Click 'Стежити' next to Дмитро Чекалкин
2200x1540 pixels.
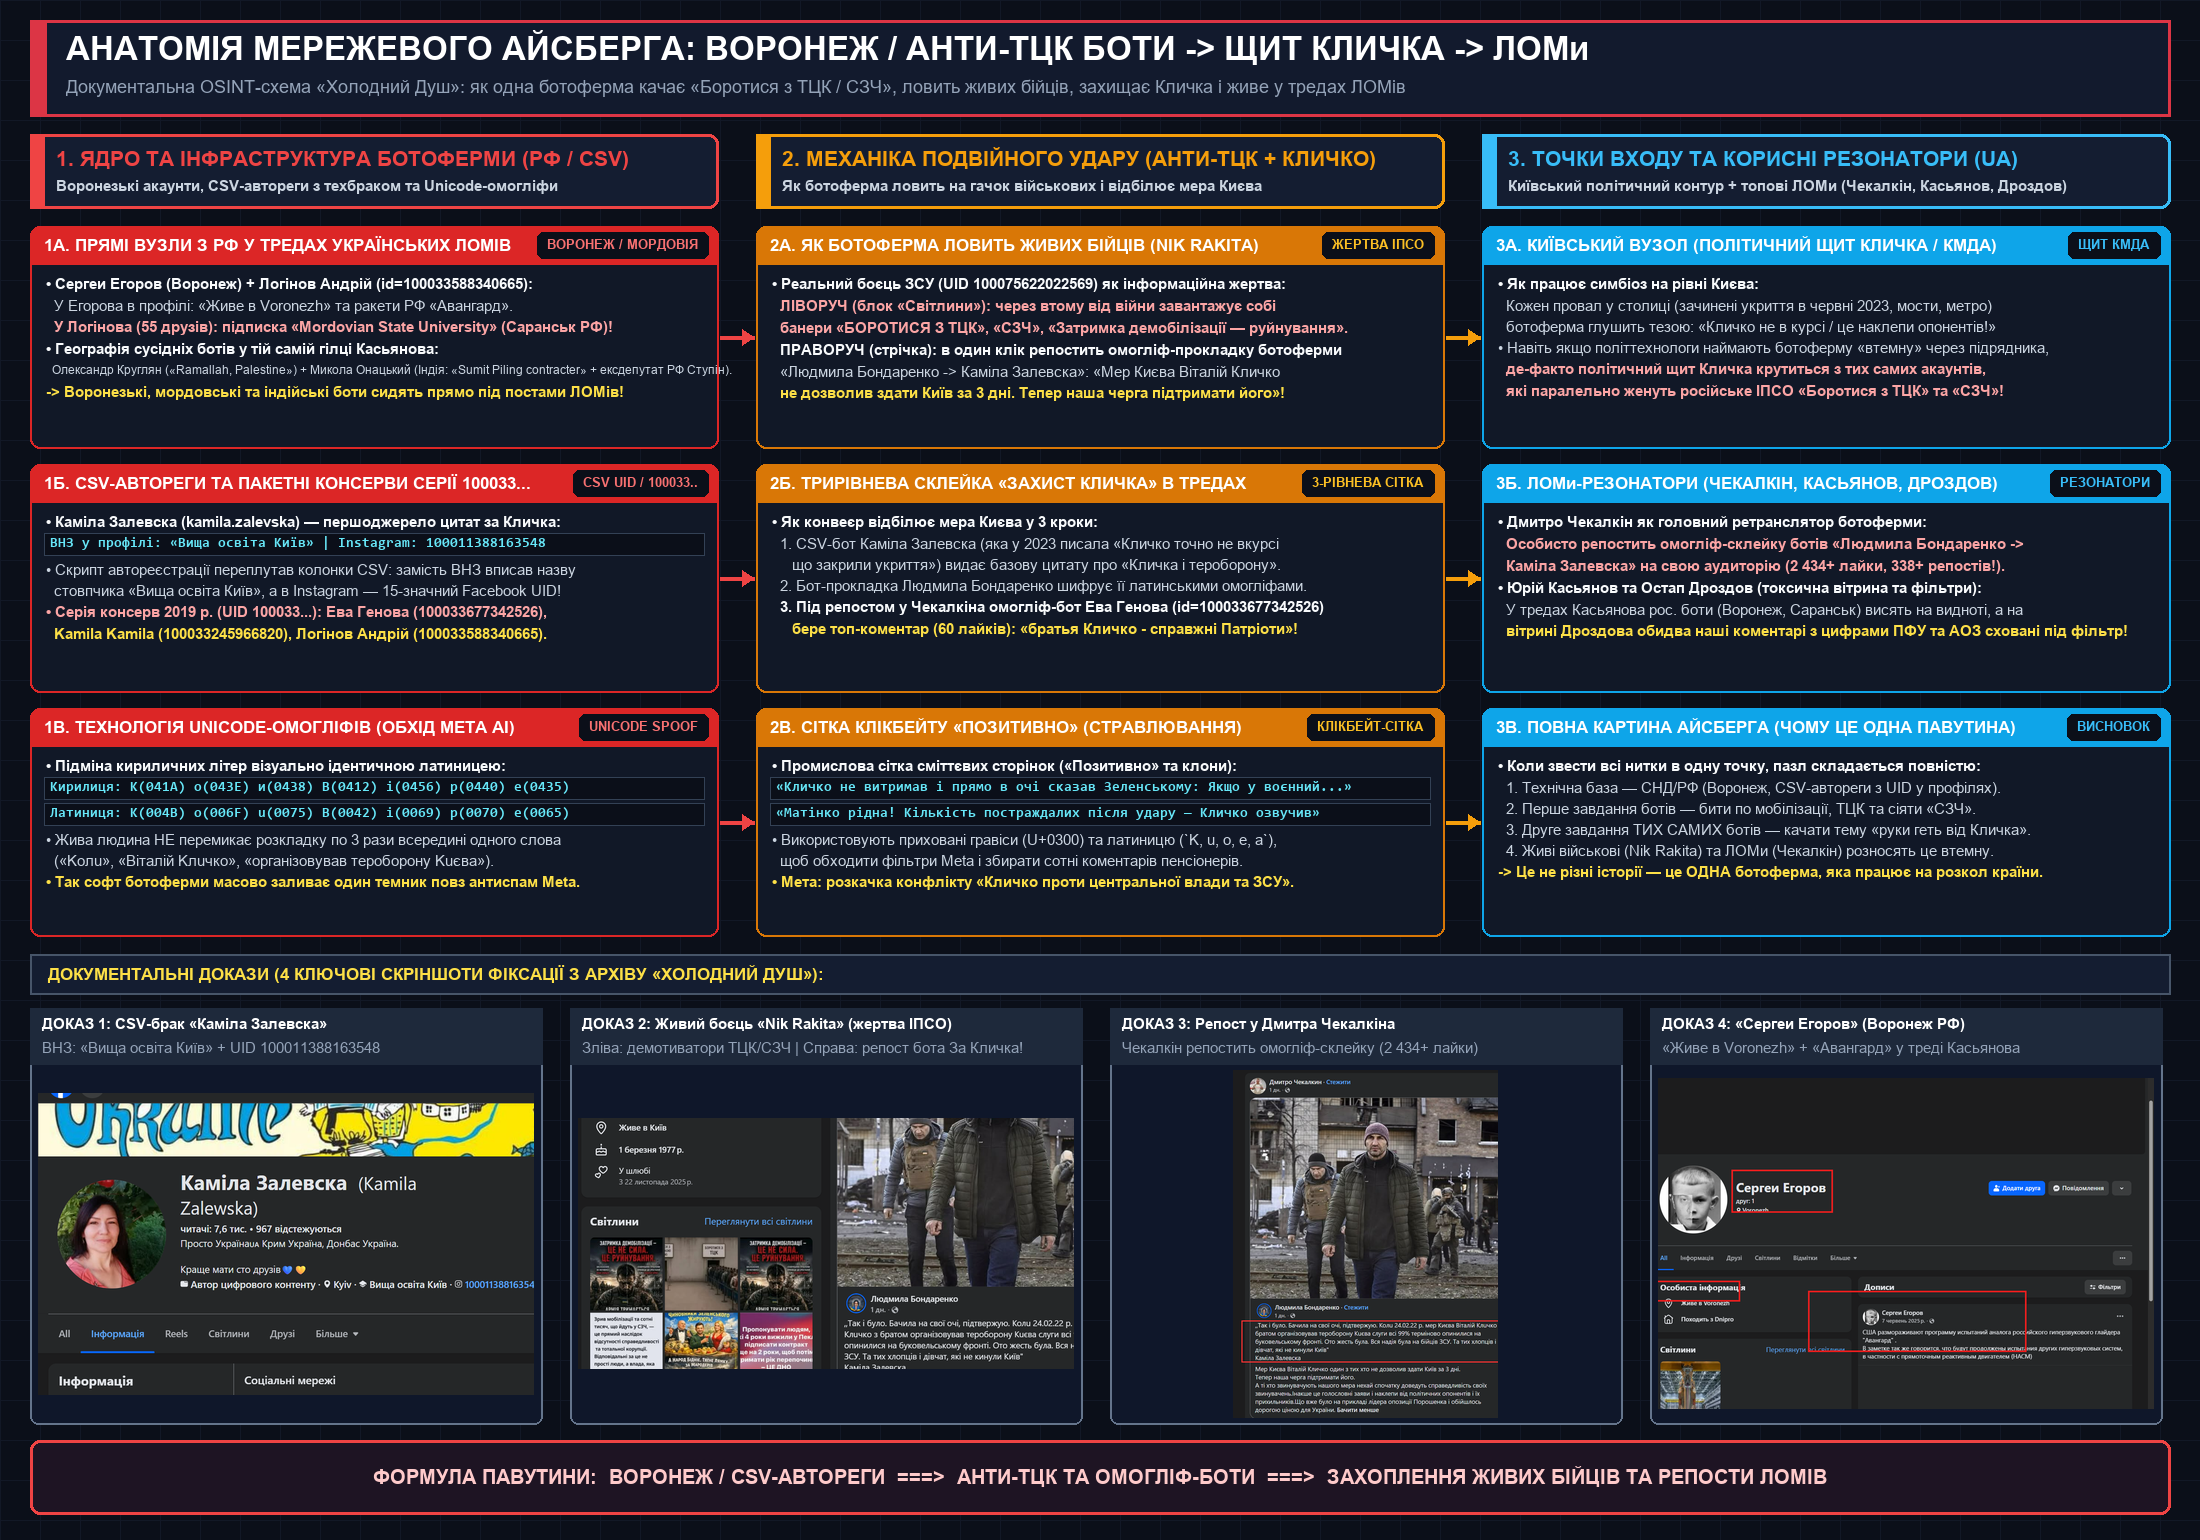[x=1338, y=1082]
